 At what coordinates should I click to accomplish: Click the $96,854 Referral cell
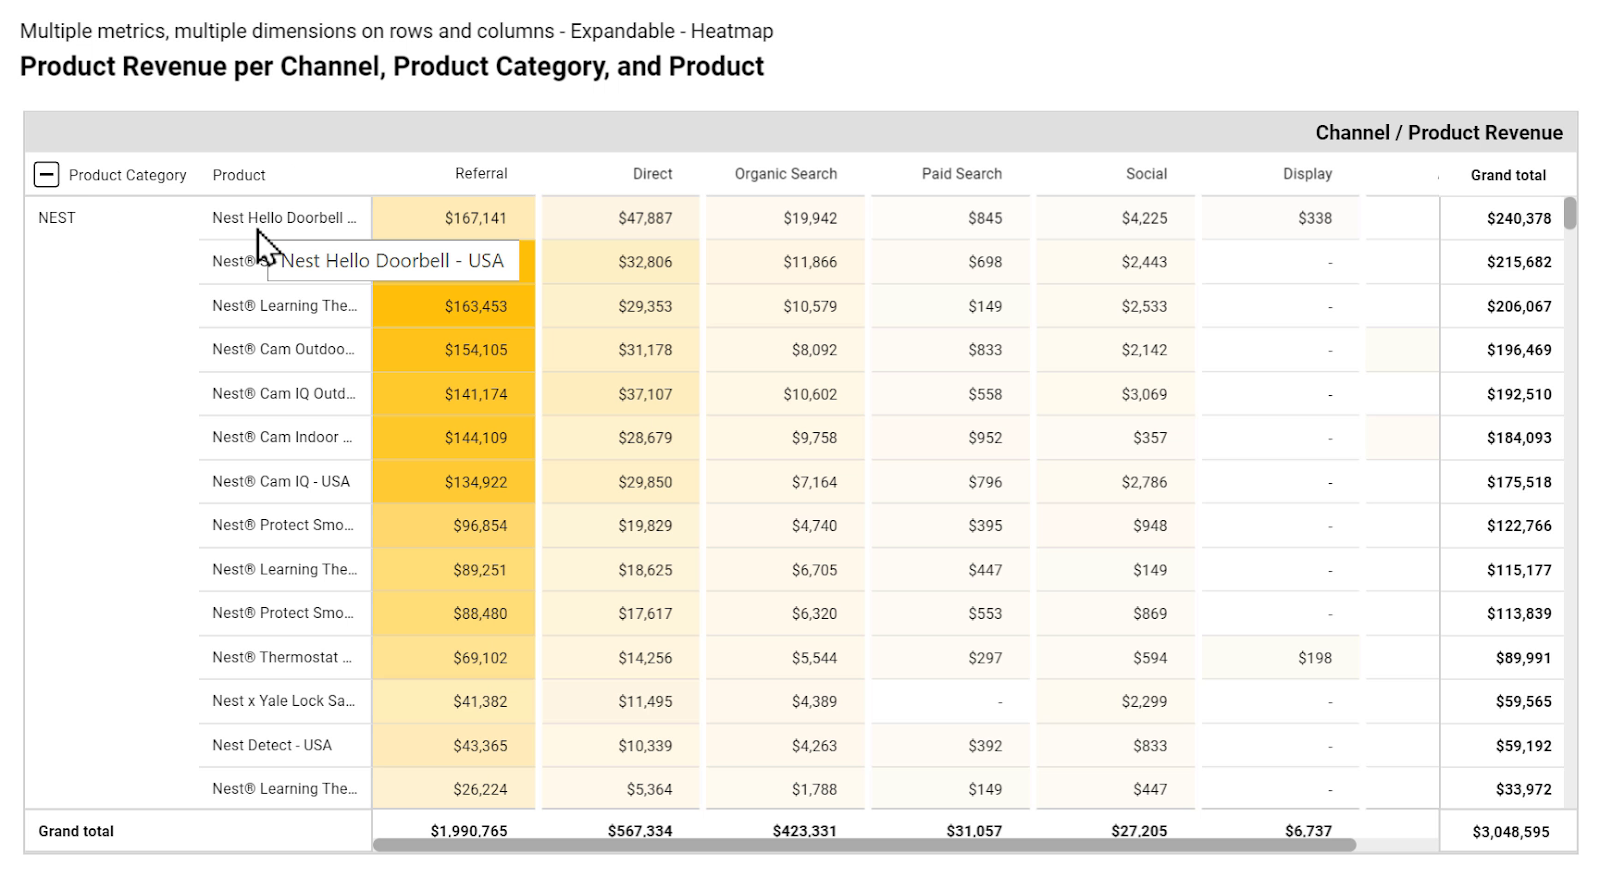[454, 526]
